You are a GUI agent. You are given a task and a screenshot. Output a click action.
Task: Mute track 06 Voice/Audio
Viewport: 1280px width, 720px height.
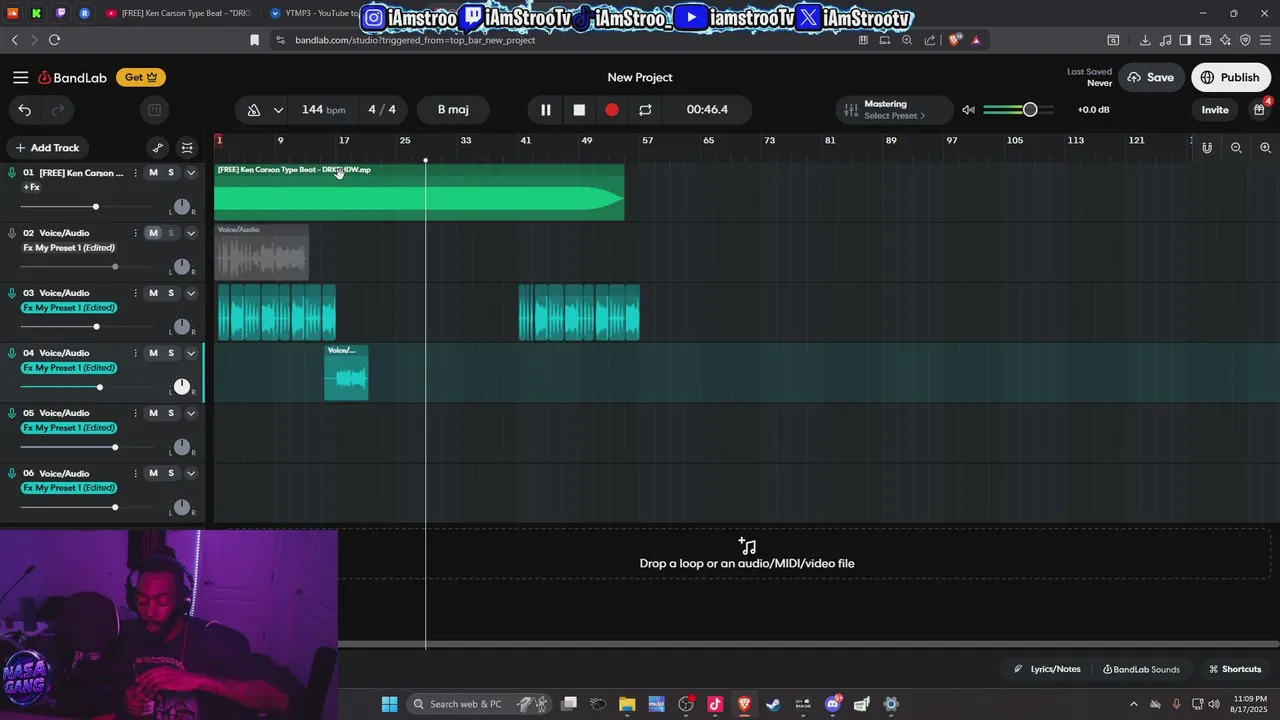(153, 473)
